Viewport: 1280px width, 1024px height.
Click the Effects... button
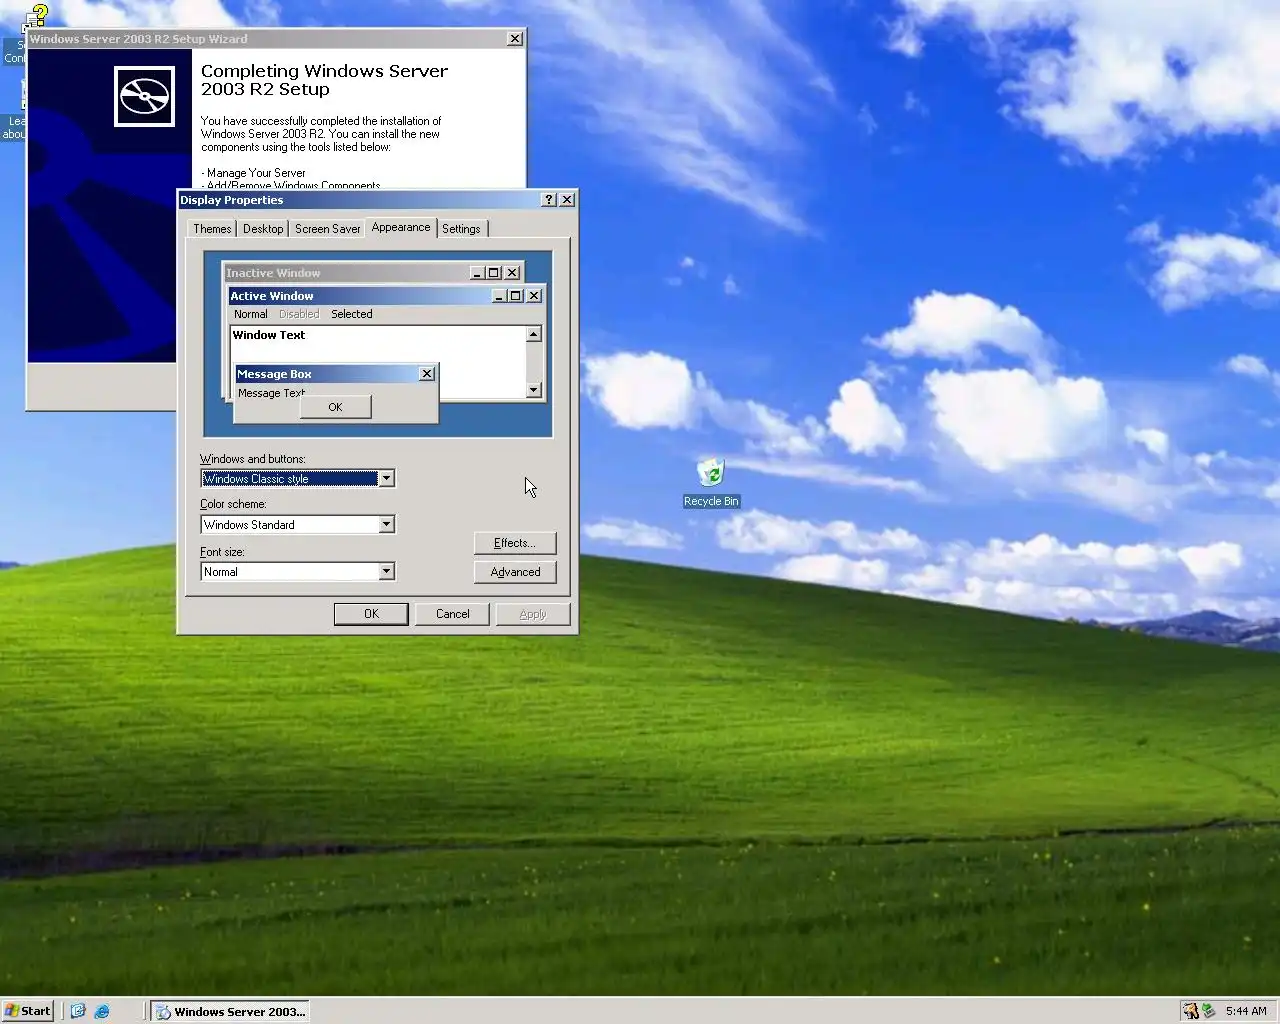[515, 543]
